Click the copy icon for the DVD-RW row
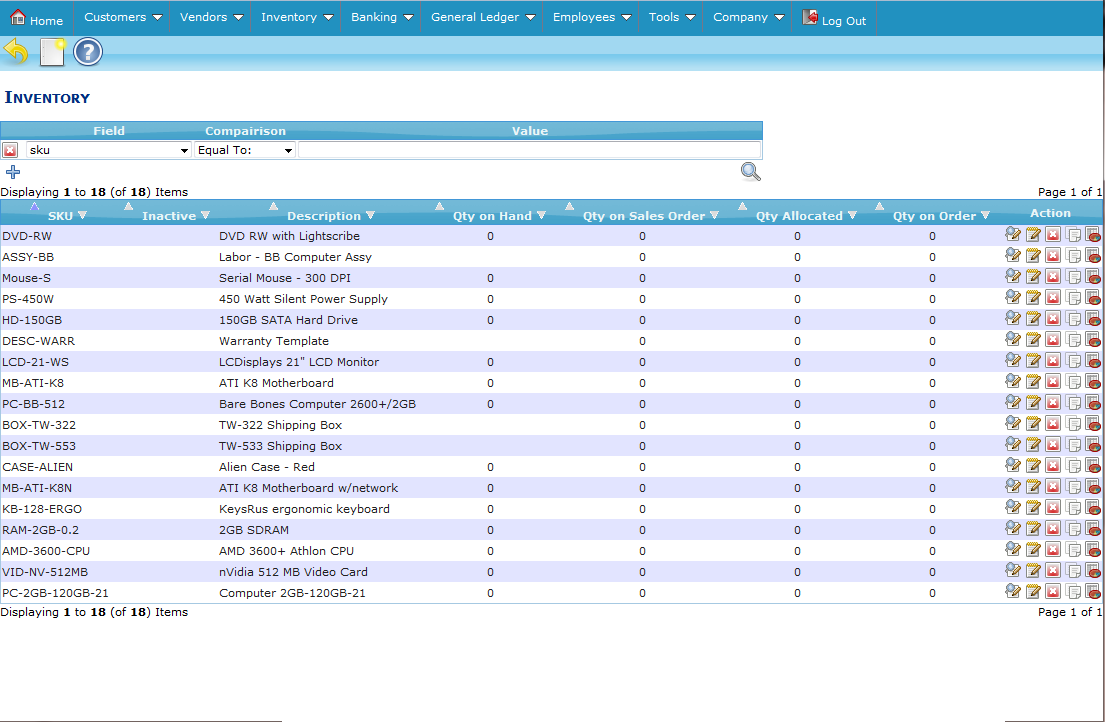1105x722 pixels. [1073, 236]
